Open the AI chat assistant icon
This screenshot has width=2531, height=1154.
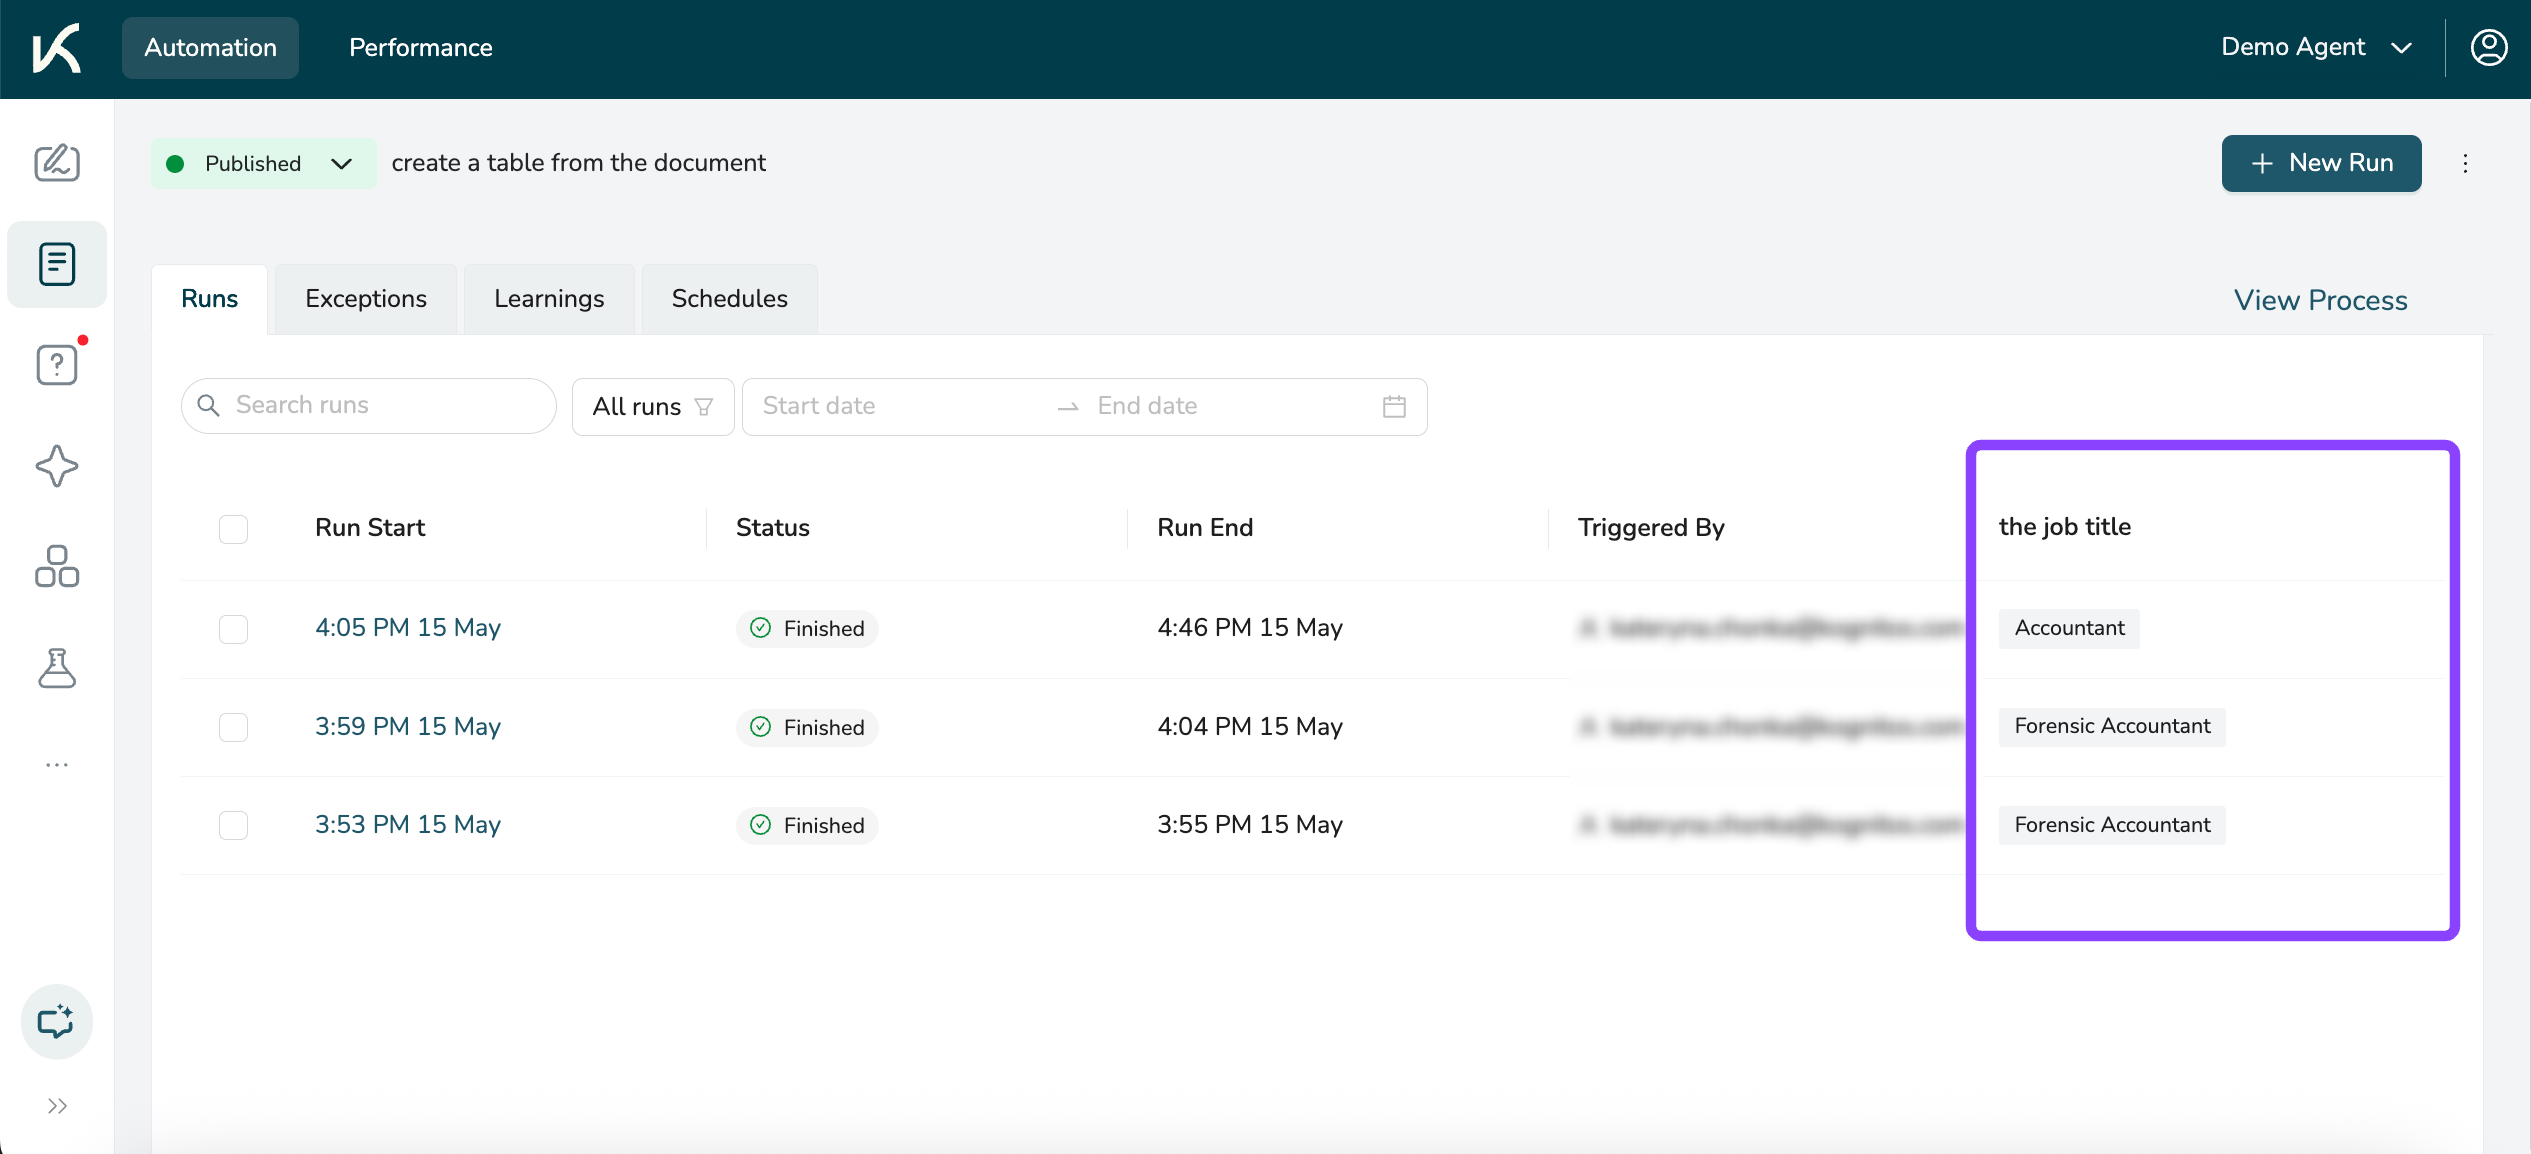[57, 1022]
